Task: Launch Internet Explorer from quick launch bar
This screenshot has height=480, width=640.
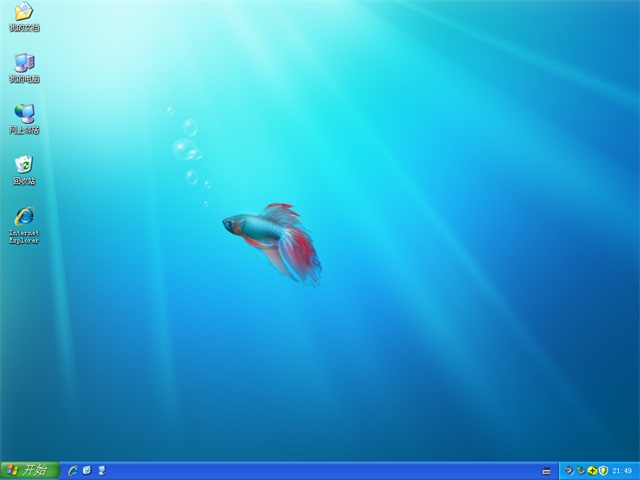Action: [x=73, y=470]
